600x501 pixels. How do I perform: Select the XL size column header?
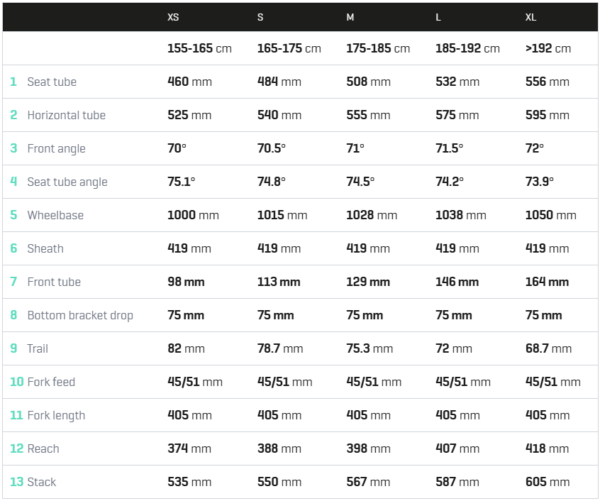tap(530, 17)
